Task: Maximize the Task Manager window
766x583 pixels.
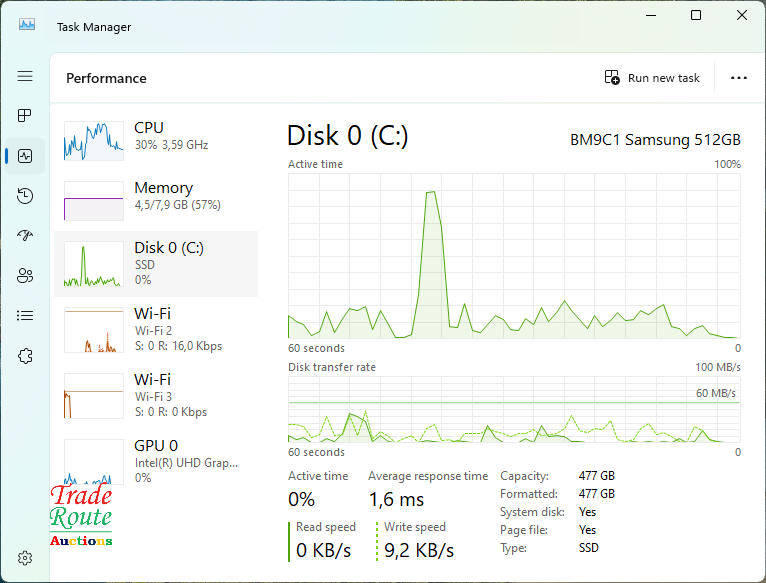Action: (x=696, y=15)
